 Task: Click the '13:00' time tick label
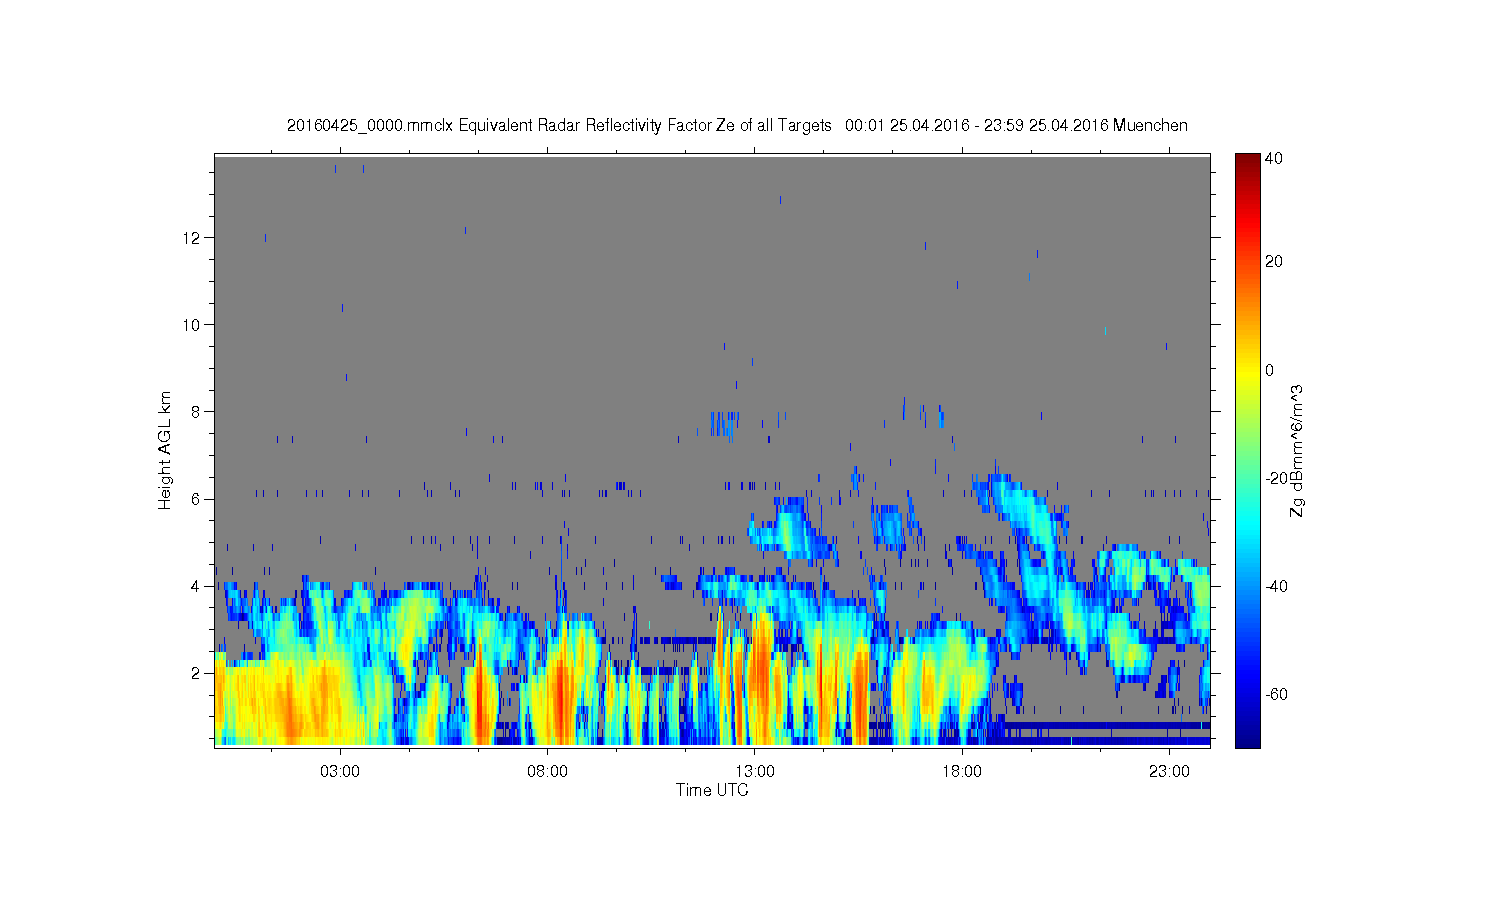pyautogui.click(x=755, y=772)
